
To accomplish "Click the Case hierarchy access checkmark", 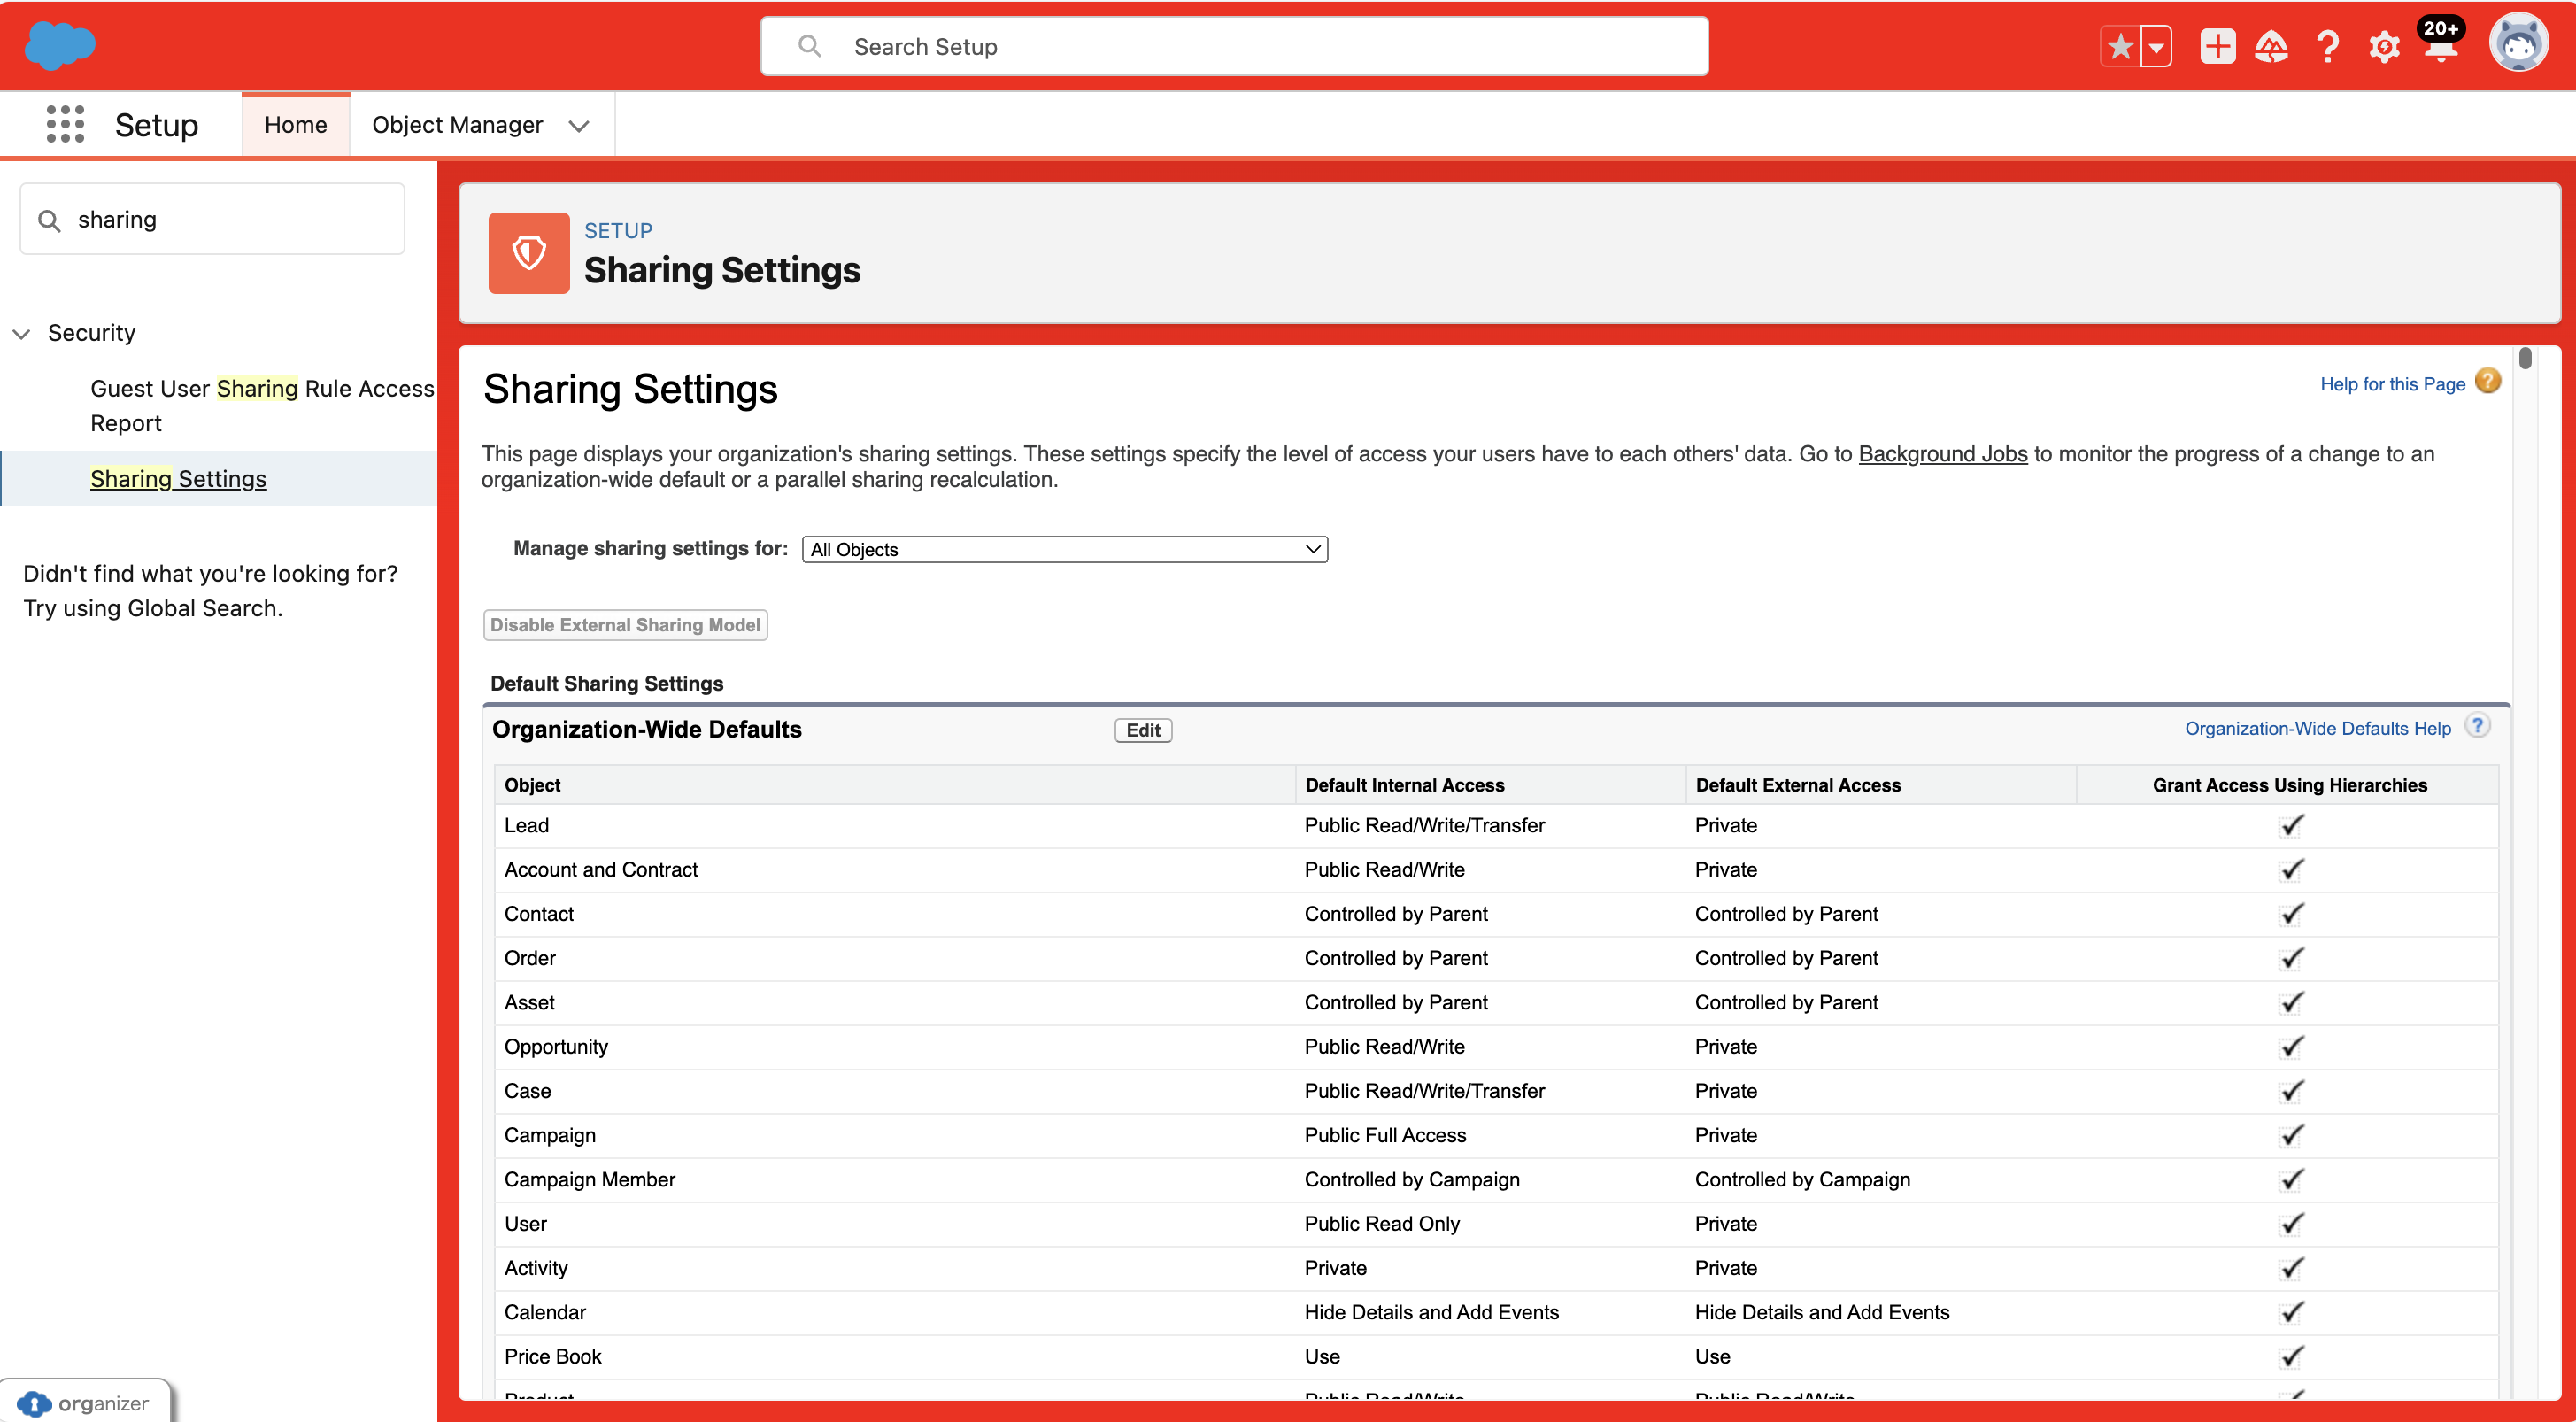I will click(x=2290, y=1091).
